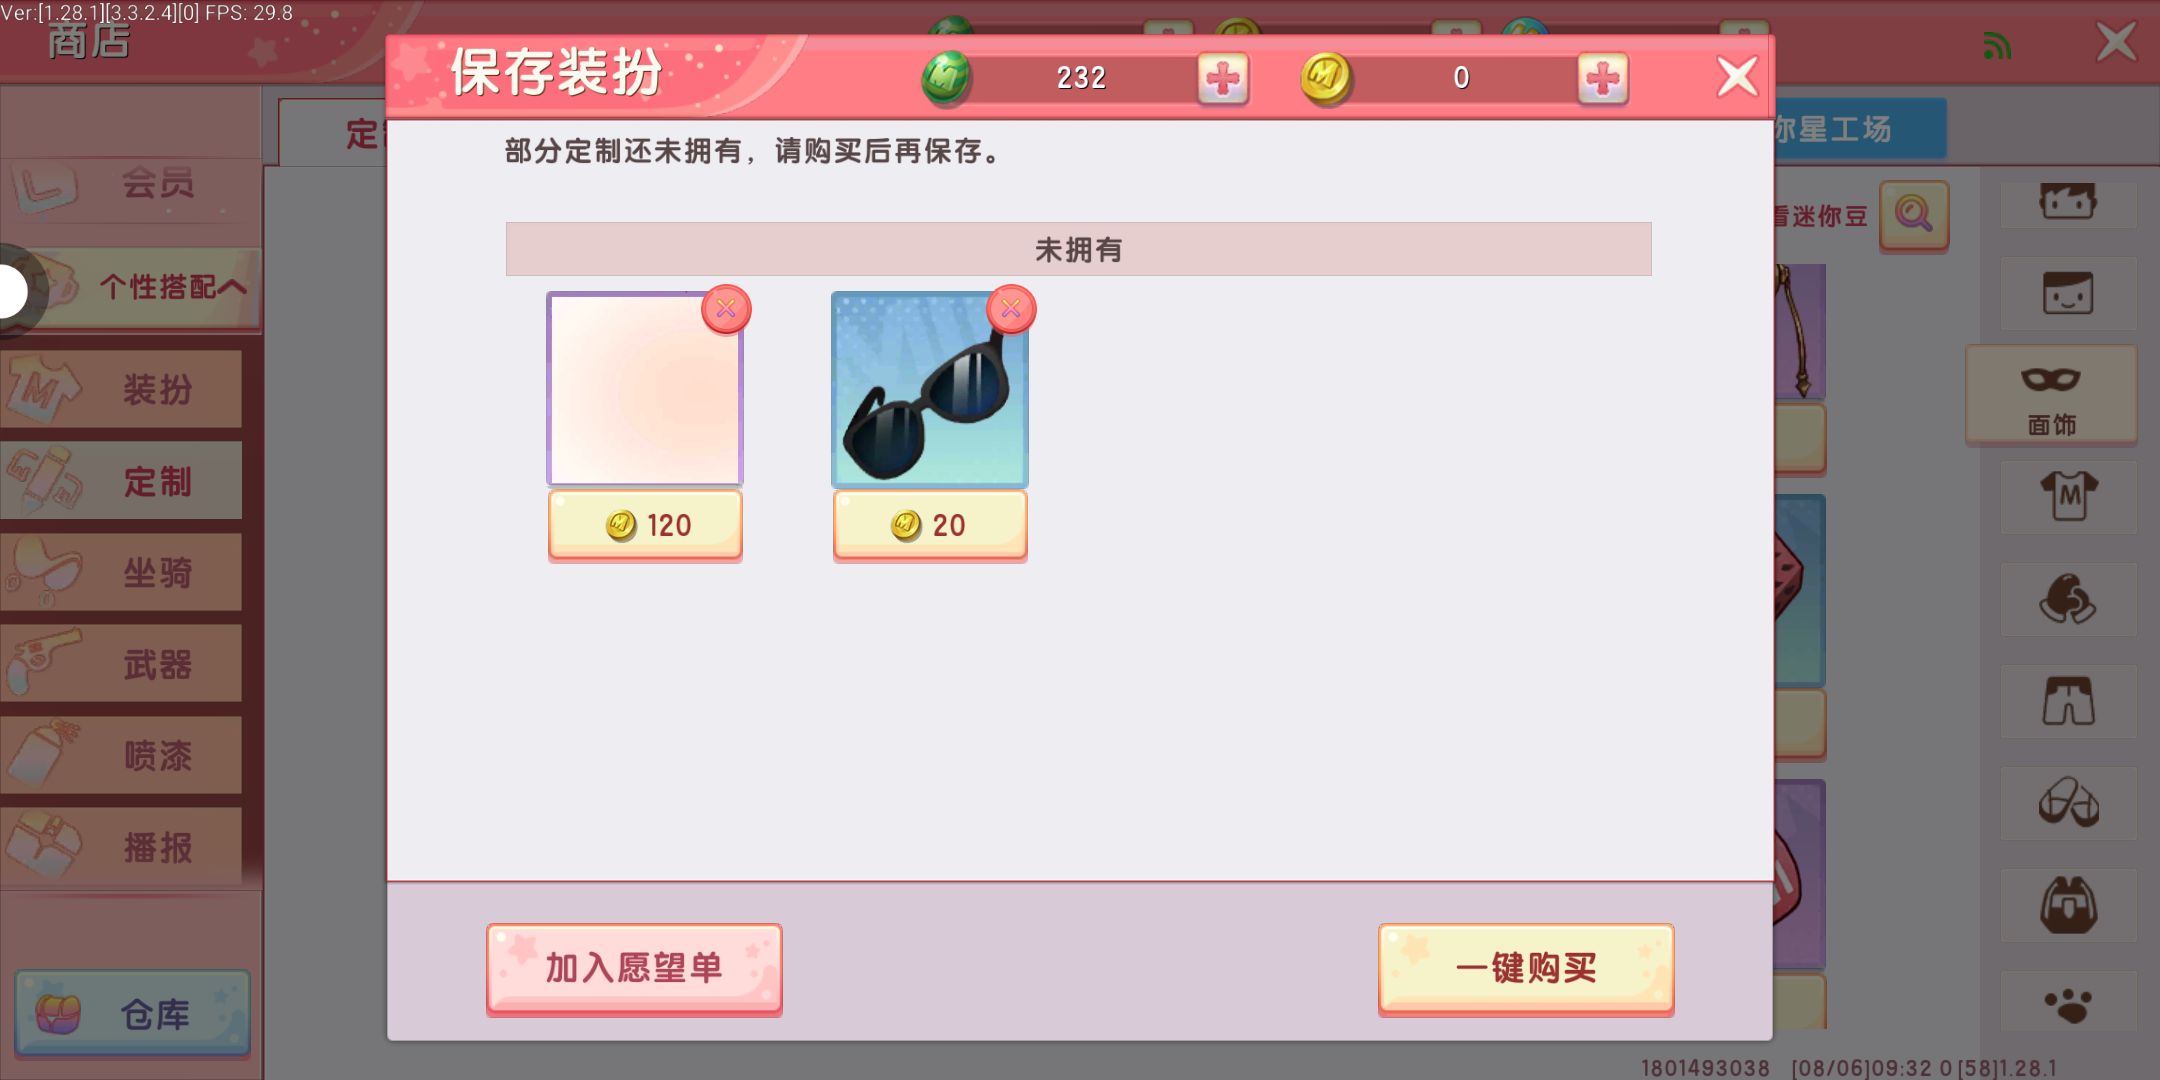2160x1080 pixels.
Task: Click the 一键购买 button
Action: coord(1526,968)
